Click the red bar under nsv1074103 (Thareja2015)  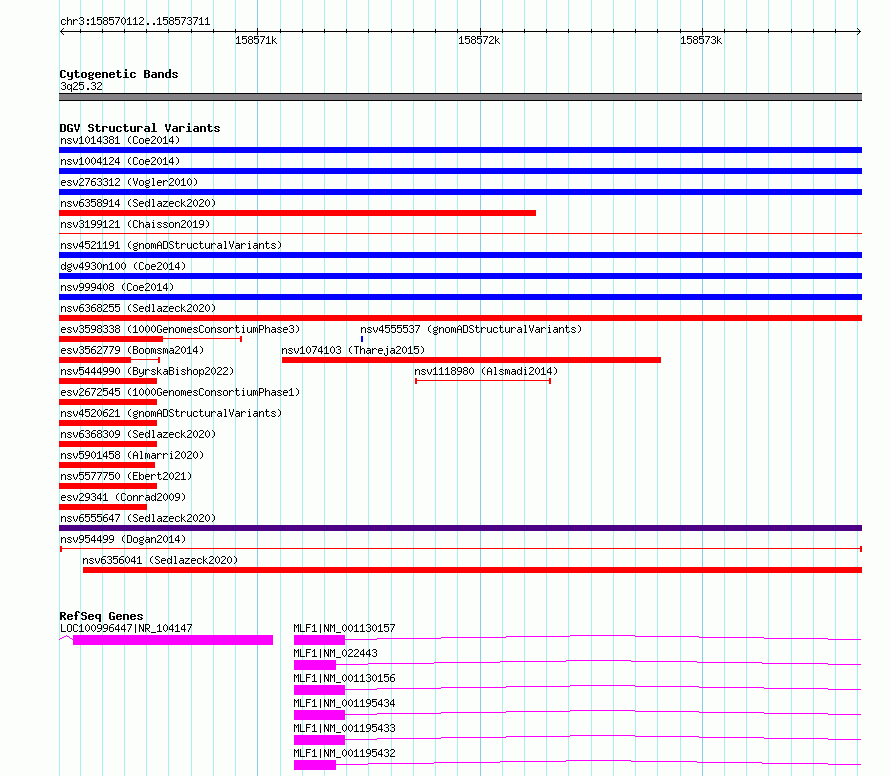click(471, 360)
